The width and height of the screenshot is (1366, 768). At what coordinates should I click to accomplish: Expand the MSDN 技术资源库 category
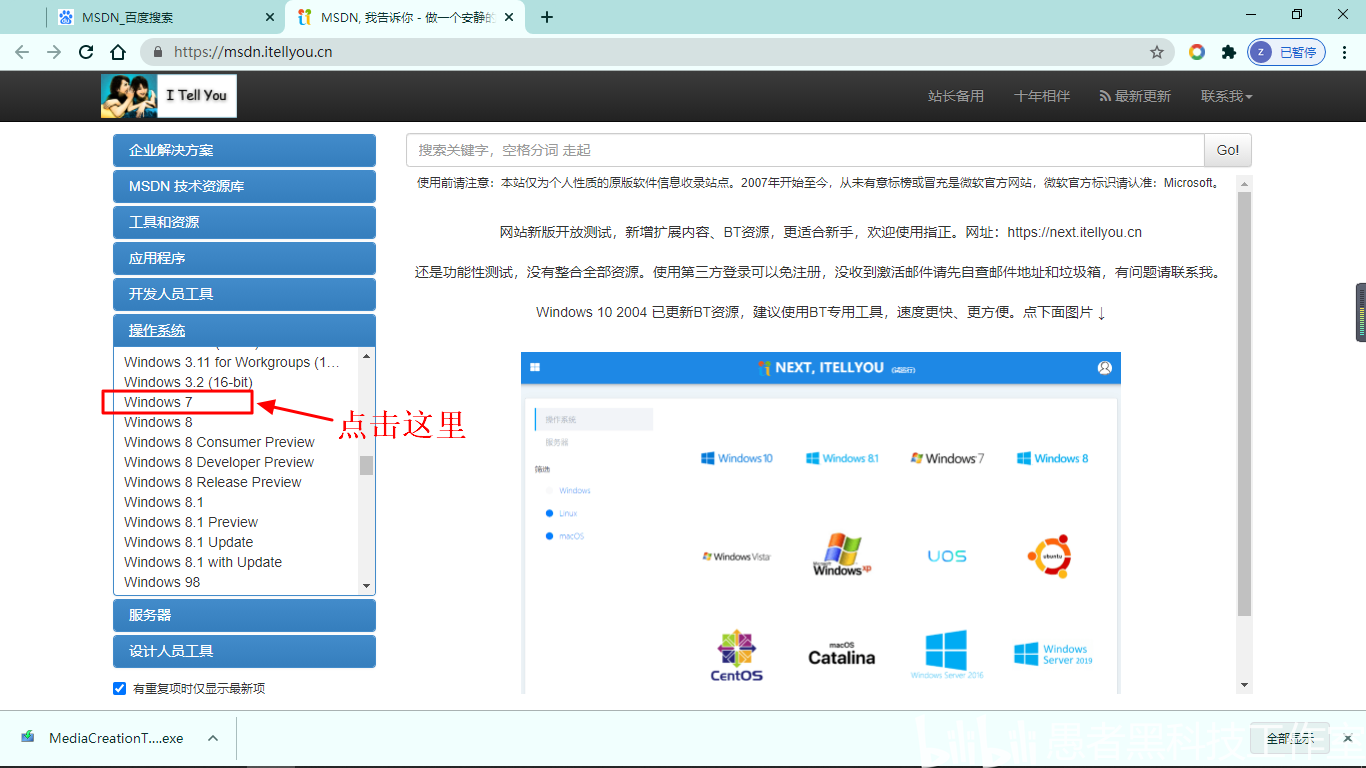tap(244, 186)
